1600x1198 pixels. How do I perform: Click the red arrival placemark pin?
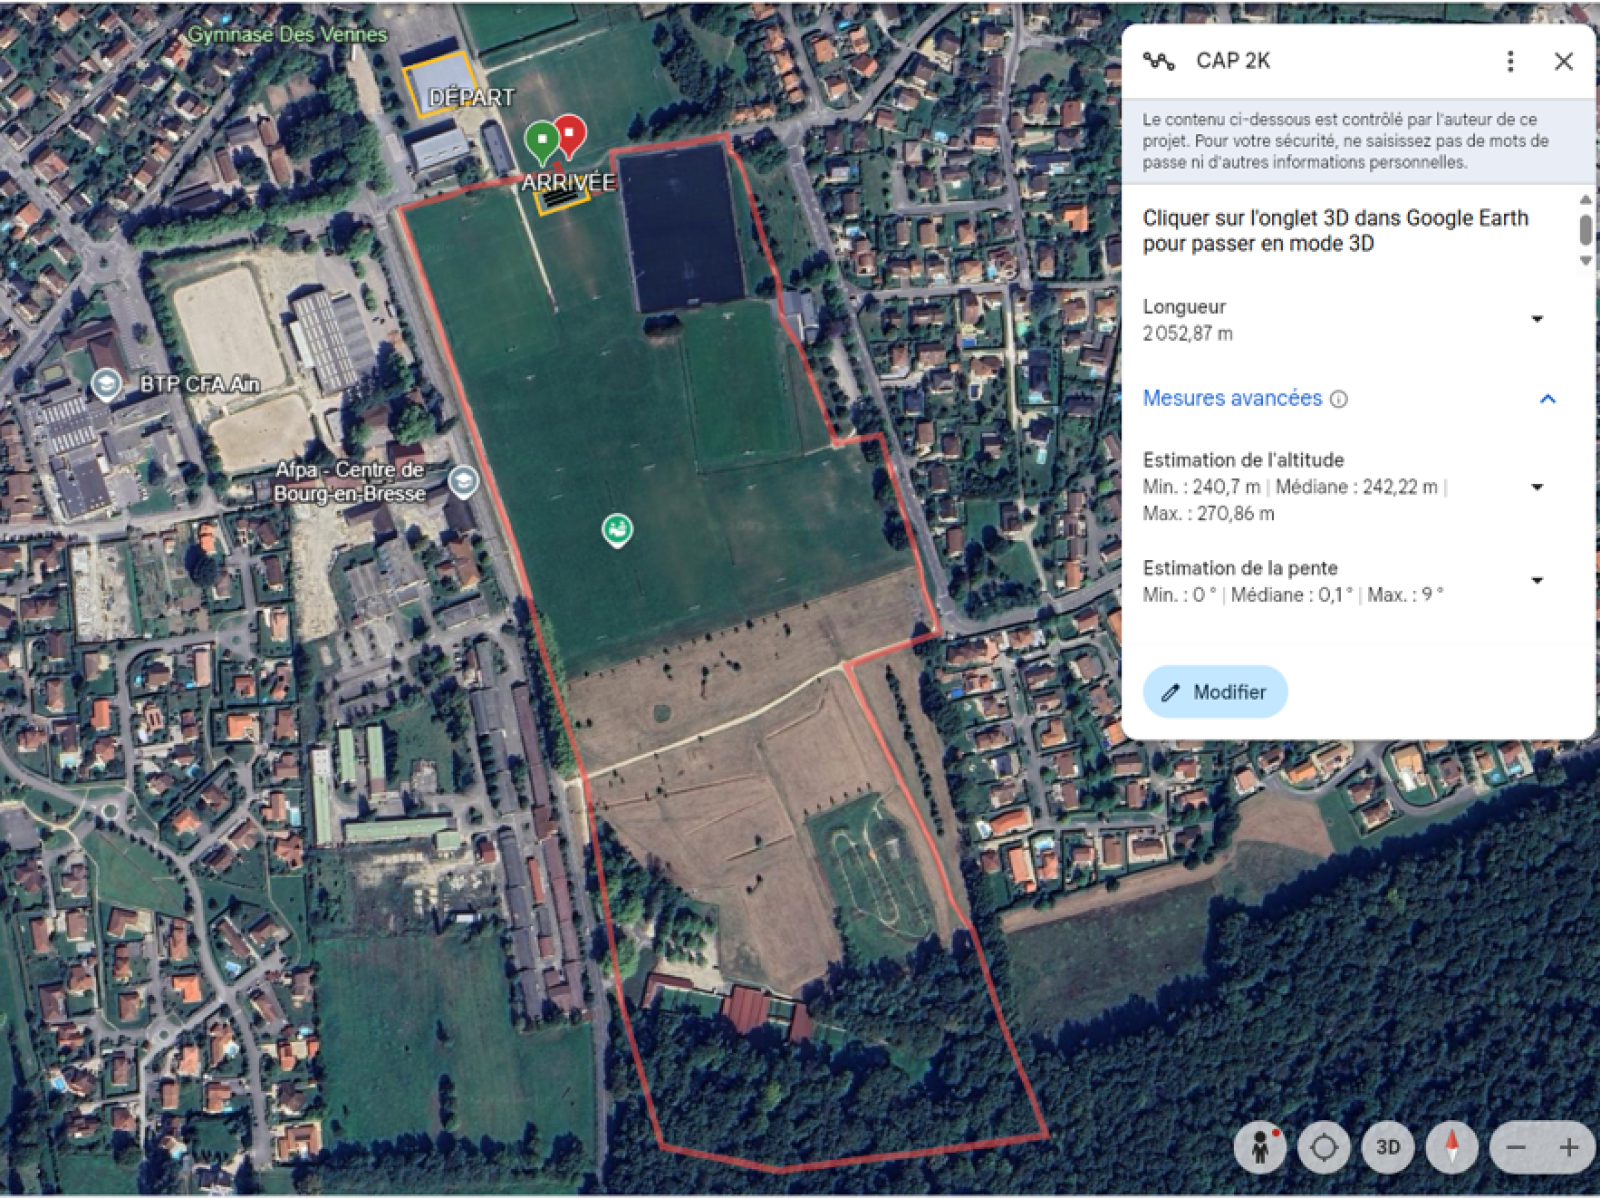tap(570, 134)
